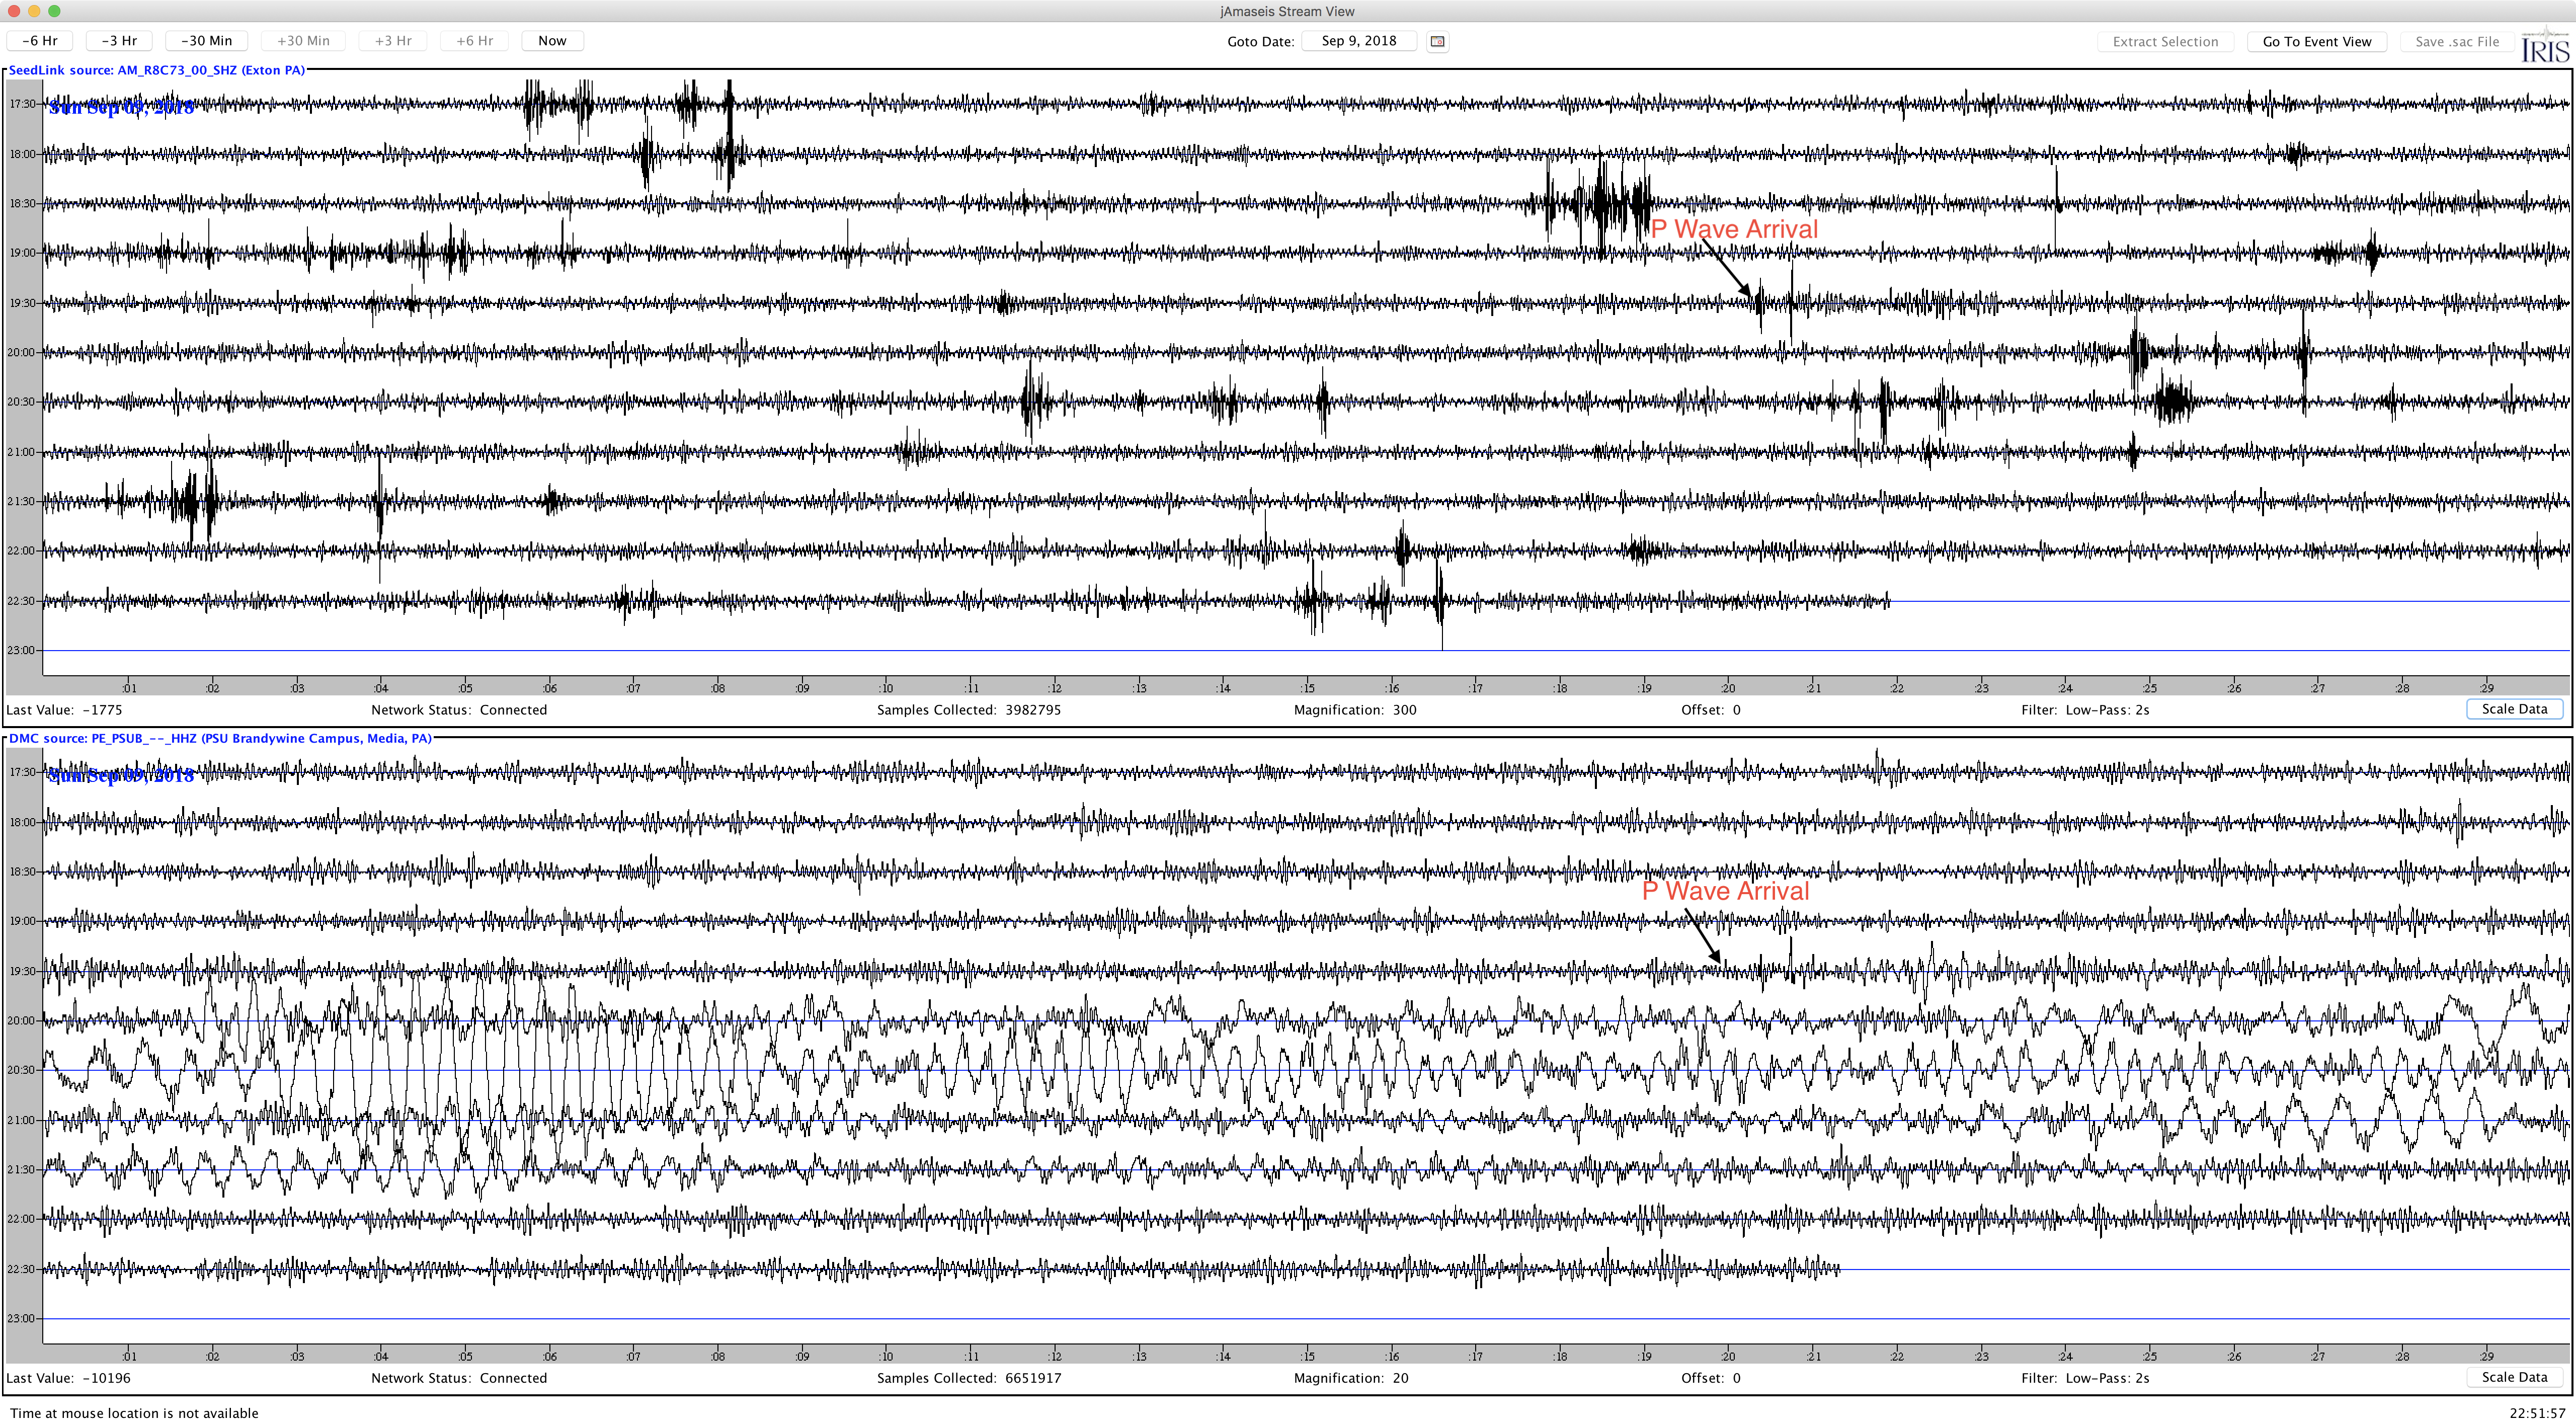Open Go To Event View
Image resolution: width=2576 pixels, height=1426 pixels.
point(2317,41)
